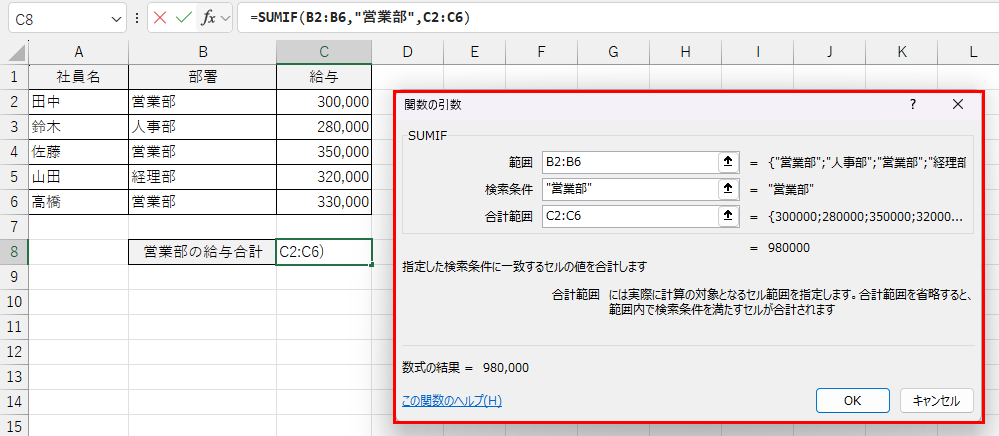The image size is (999, 436).
Task: Collapse dialog using 範囲 range selector icon
Action: [727, 163]
